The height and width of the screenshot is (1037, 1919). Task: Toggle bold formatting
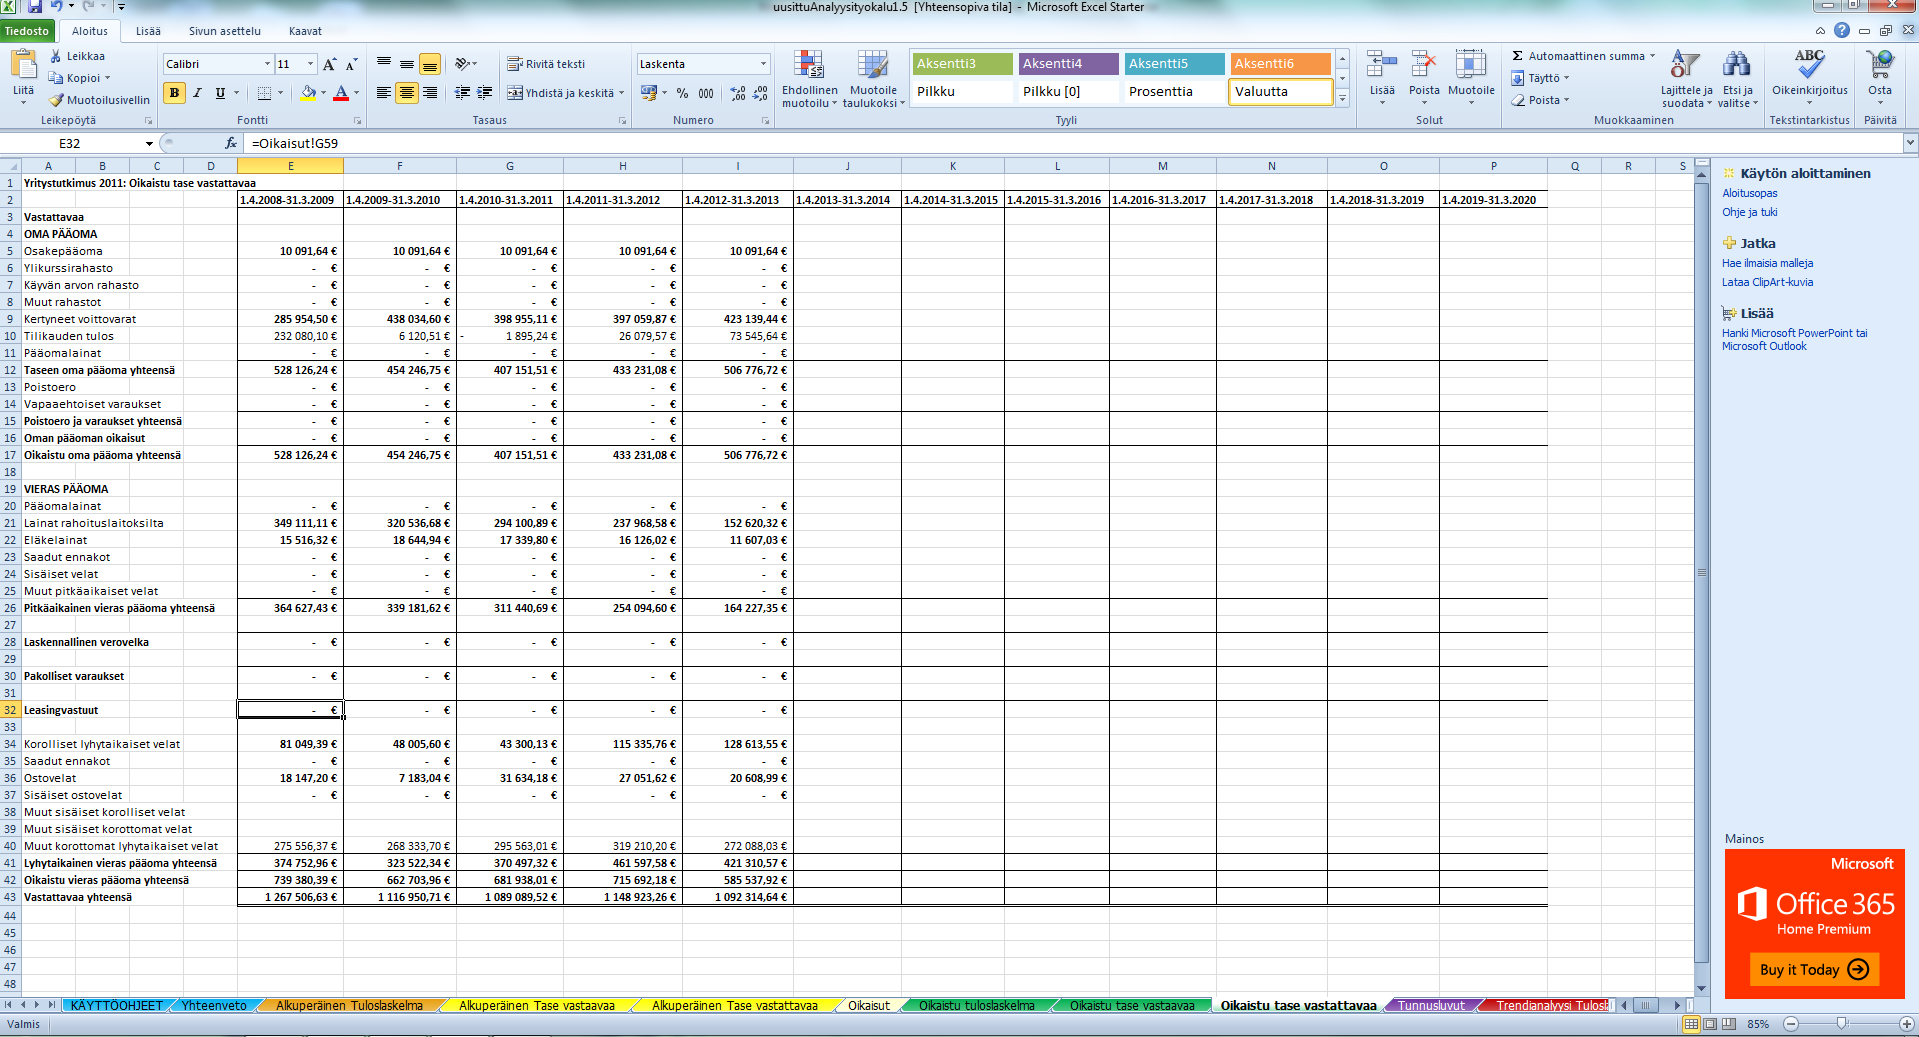[175, 93]
